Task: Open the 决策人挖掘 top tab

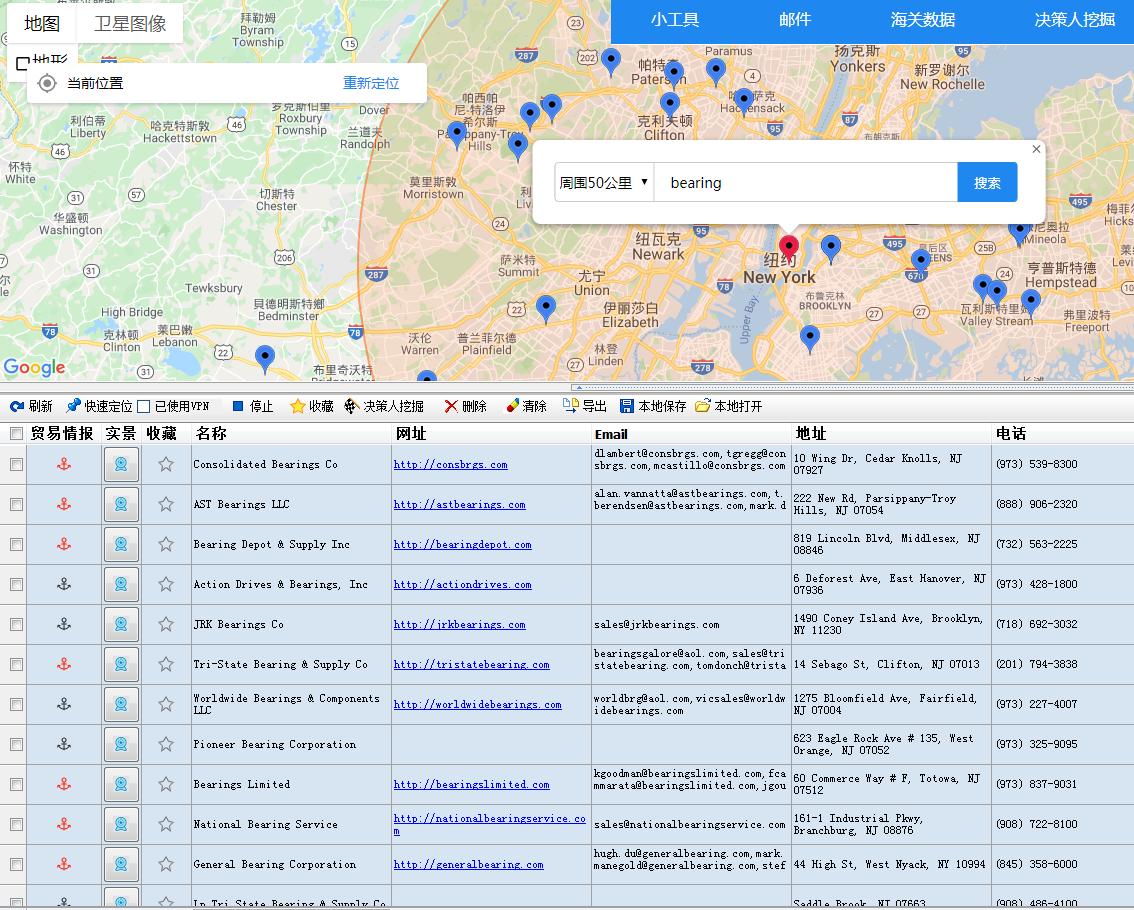Action: click(1075, 20)
